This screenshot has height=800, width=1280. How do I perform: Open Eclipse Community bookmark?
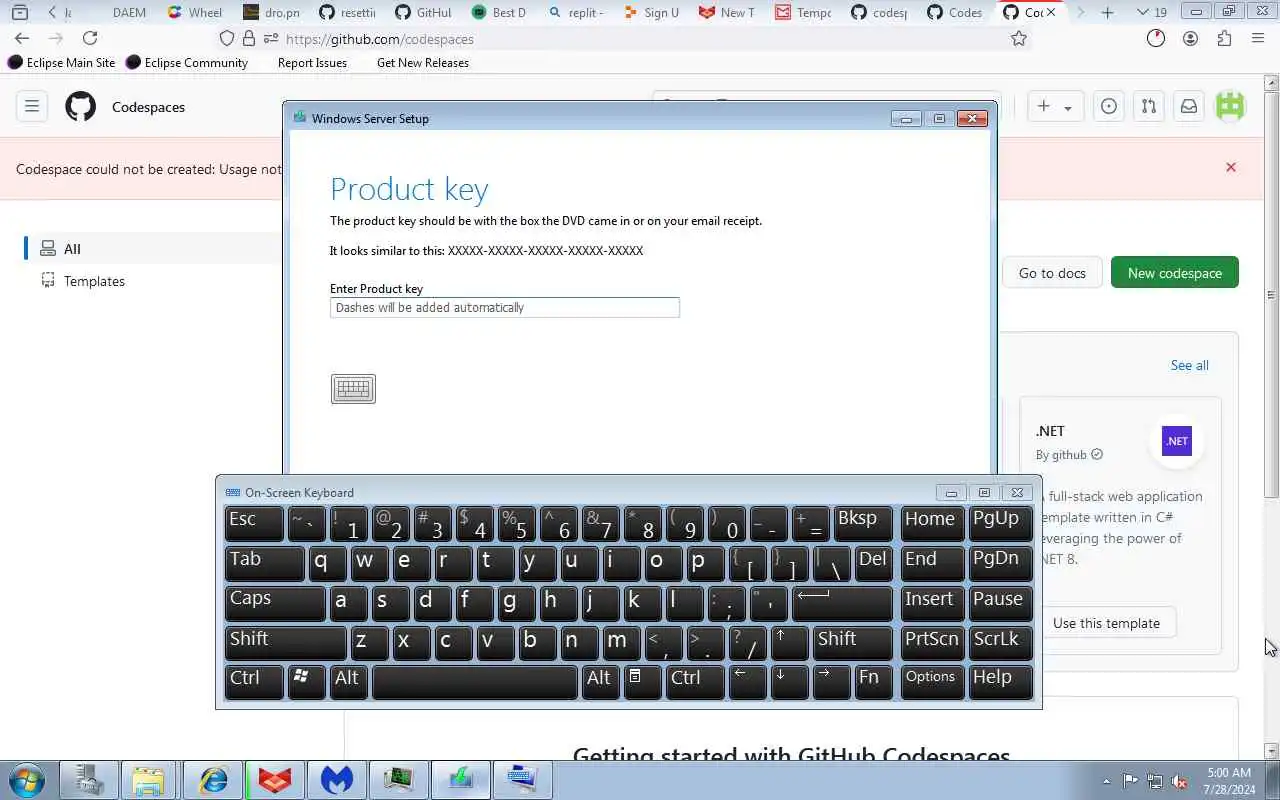(x=187, y=62)
